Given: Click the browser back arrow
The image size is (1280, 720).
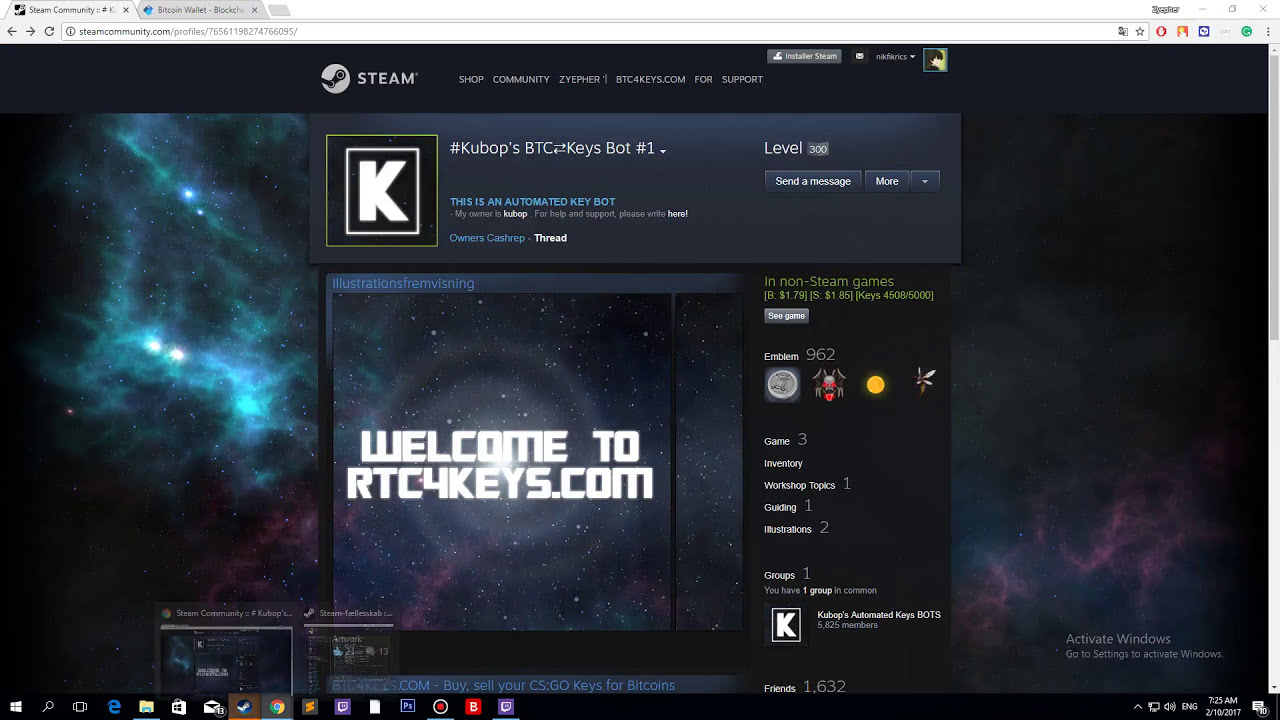Looking at the screenshot, I should pos(12,31).
